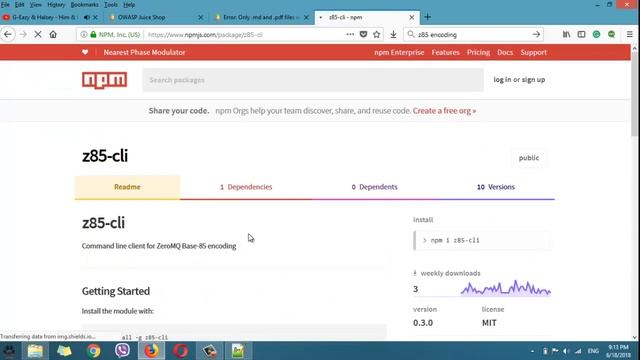Stop page loading with the X button
This screenshot has width=640, height=360.
point(38,35)
